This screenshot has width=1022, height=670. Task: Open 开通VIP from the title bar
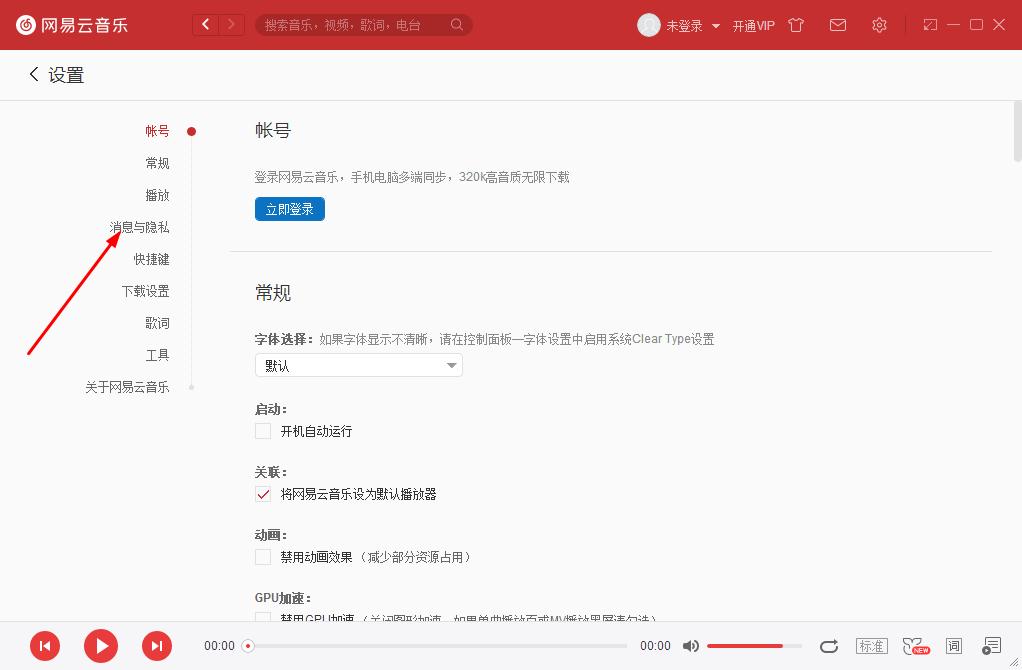tap(753, 25)
